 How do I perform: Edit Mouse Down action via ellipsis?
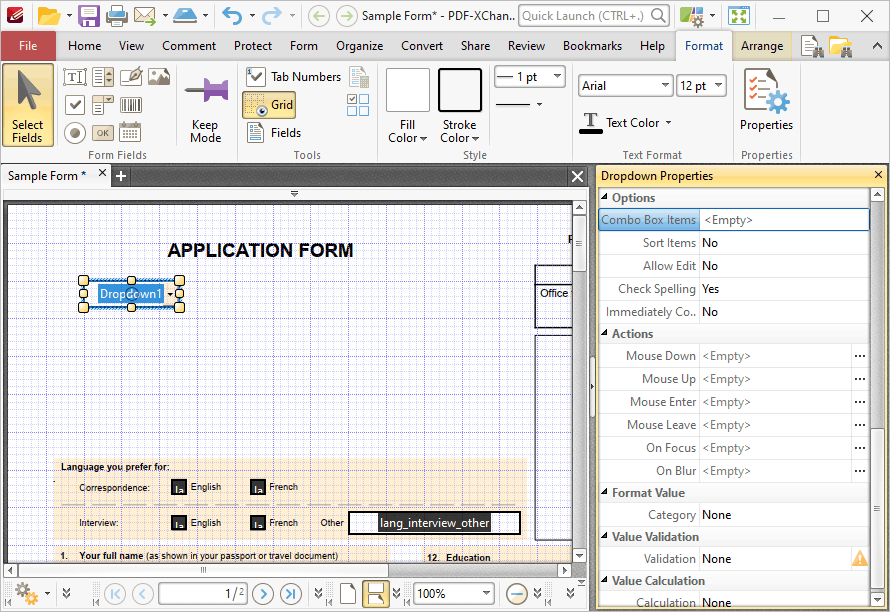coord(860,356)
